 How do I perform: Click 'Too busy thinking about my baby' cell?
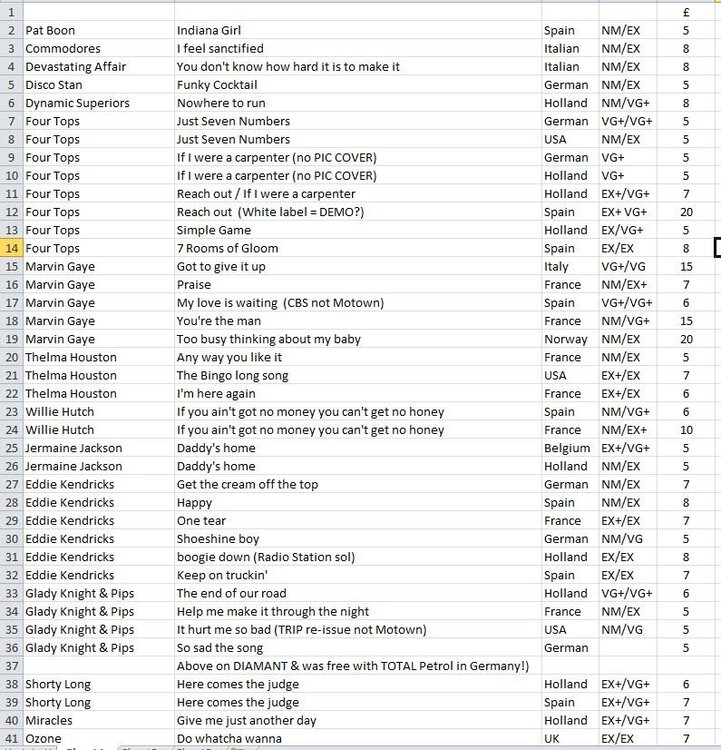coord(358,339)
